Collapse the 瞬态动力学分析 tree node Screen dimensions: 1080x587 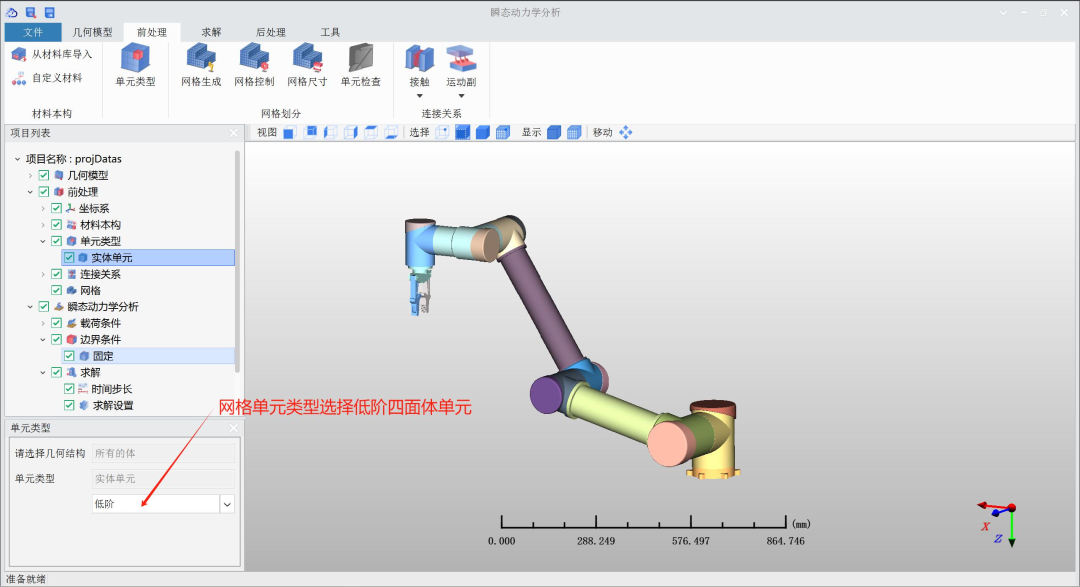pyautogui.click(x=30, y=307)
